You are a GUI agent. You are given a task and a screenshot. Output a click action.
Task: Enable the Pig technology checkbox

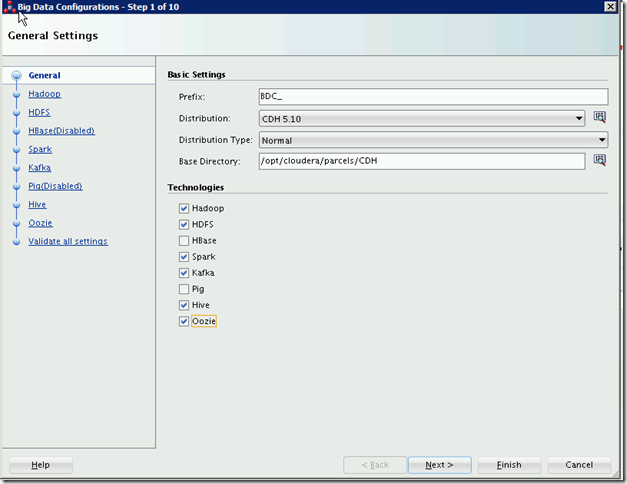tap(184, 289)
